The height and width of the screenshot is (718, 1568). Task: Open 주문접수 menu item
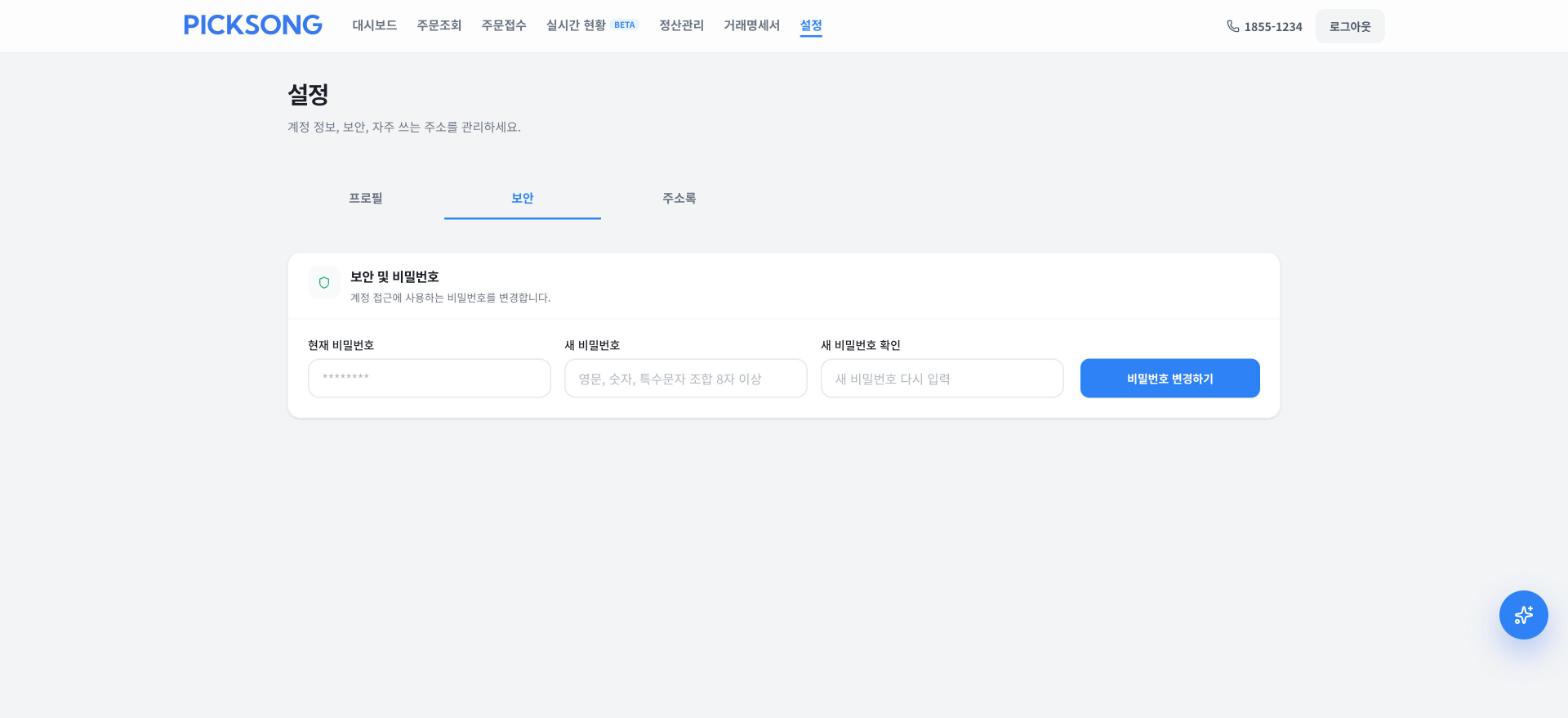point(503,25)
